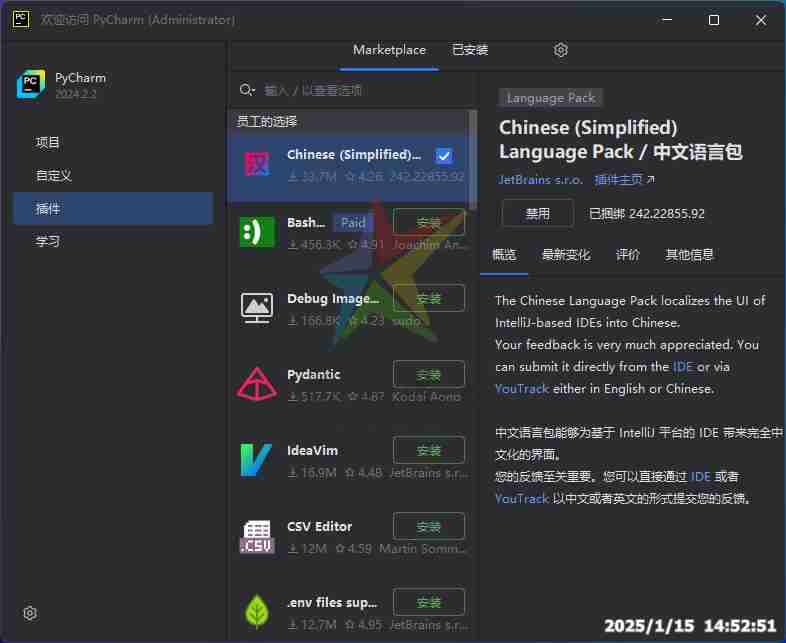Select the .env files sup... plugin name
The width and height of the screenshot is (786, 643).
click(332, 602)
